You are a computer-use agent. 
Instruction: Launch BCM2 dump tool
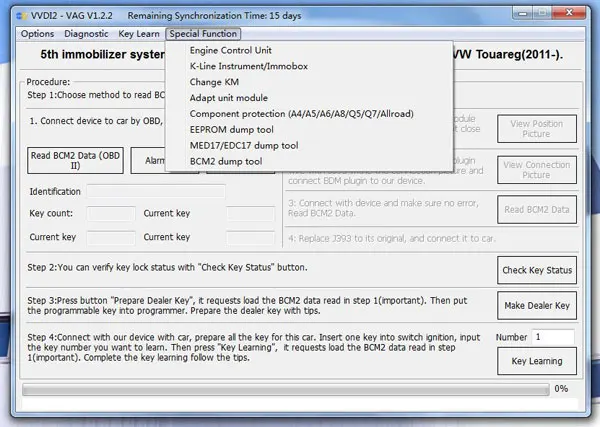226,161
